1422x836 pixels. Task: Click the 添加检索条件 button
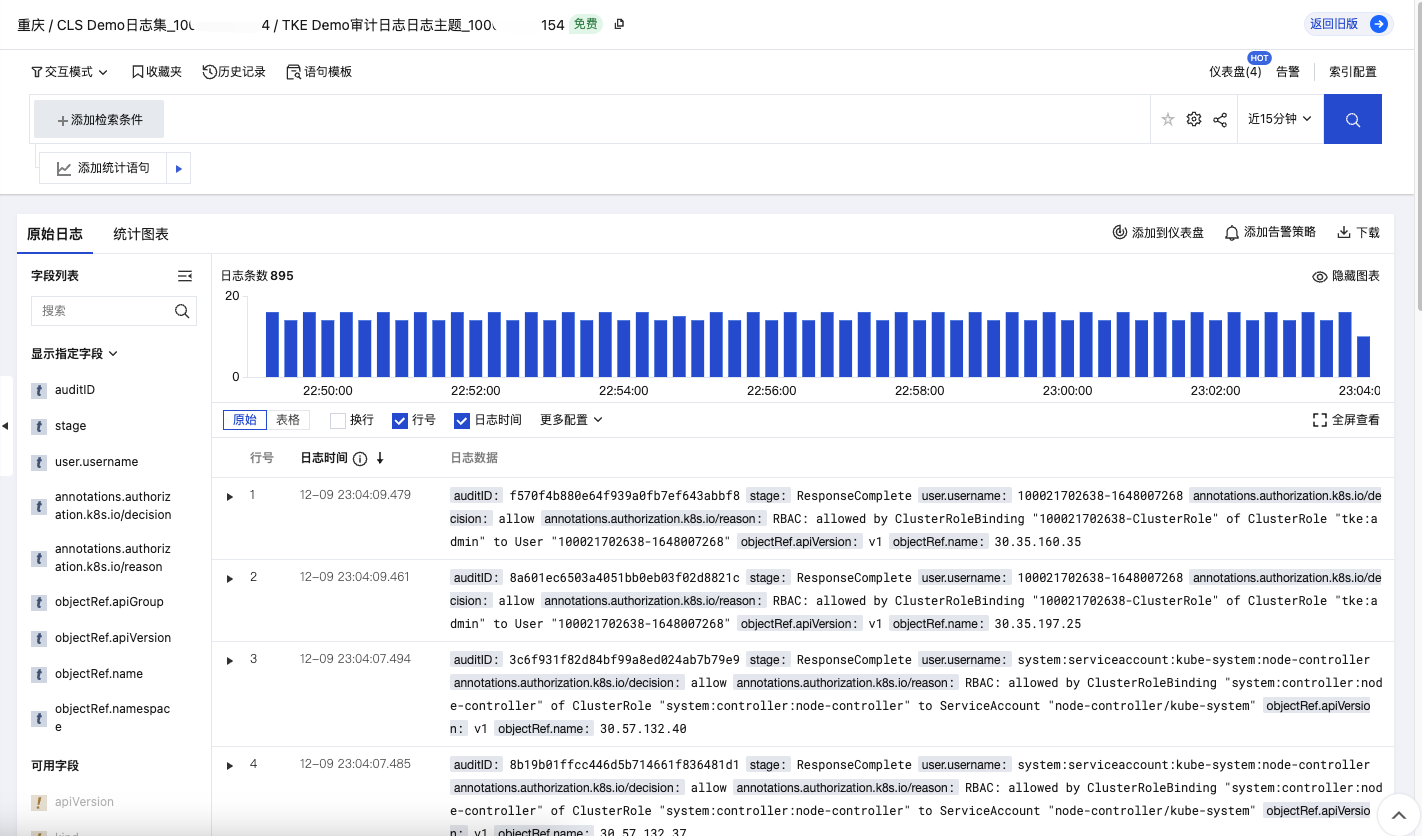point(99,120)
